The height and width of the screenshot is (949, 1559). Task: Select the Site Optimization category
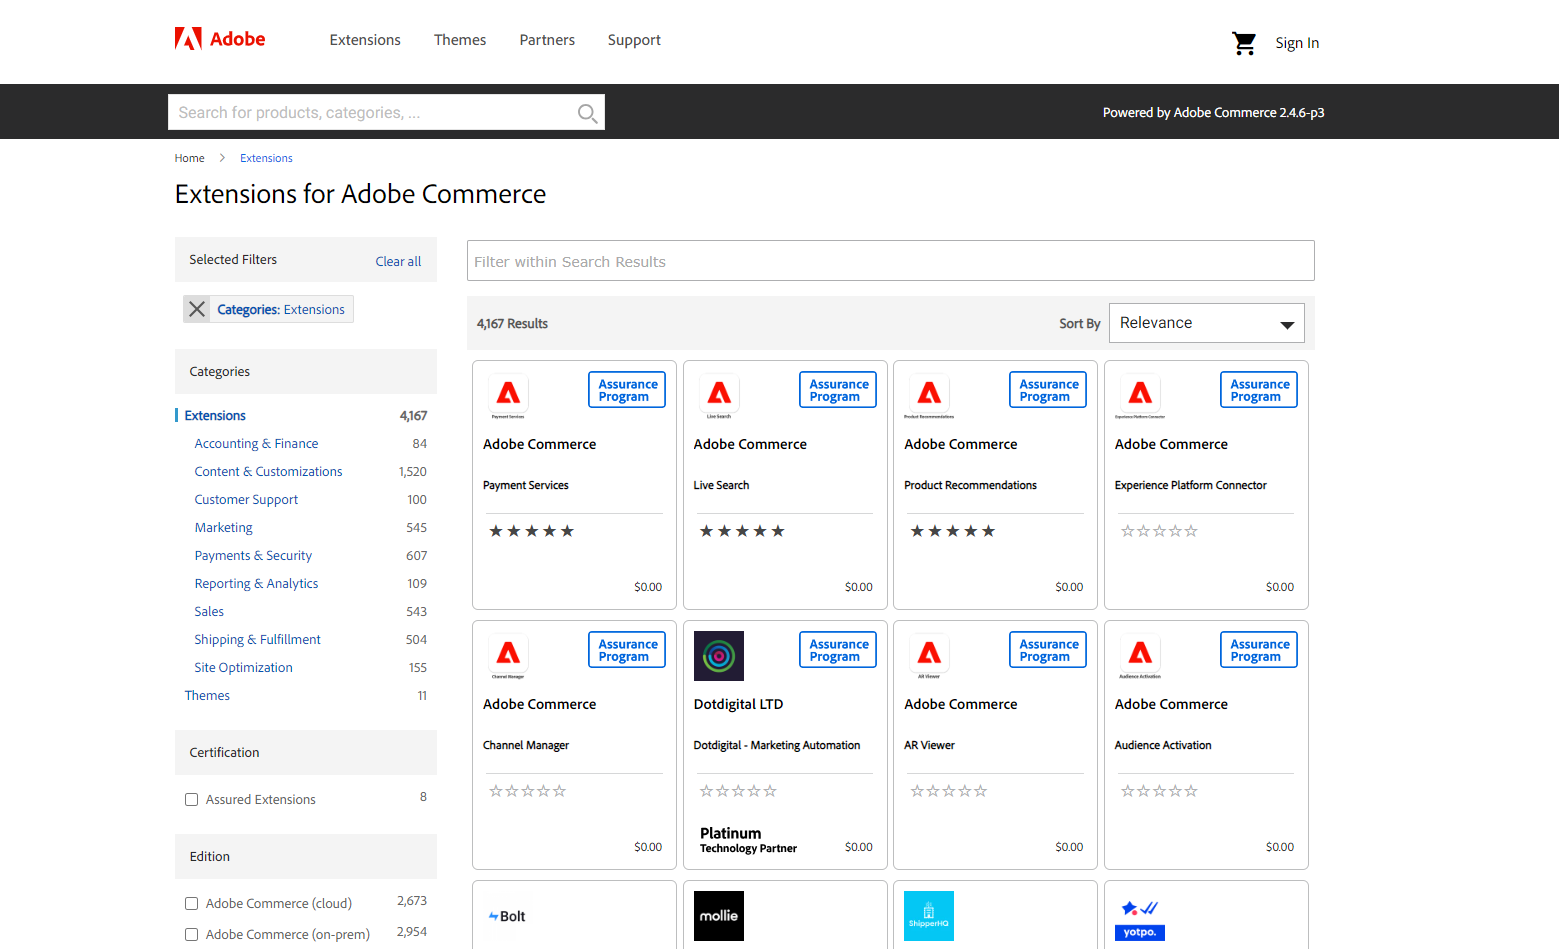pyautogui.click(x=243, y=667)
